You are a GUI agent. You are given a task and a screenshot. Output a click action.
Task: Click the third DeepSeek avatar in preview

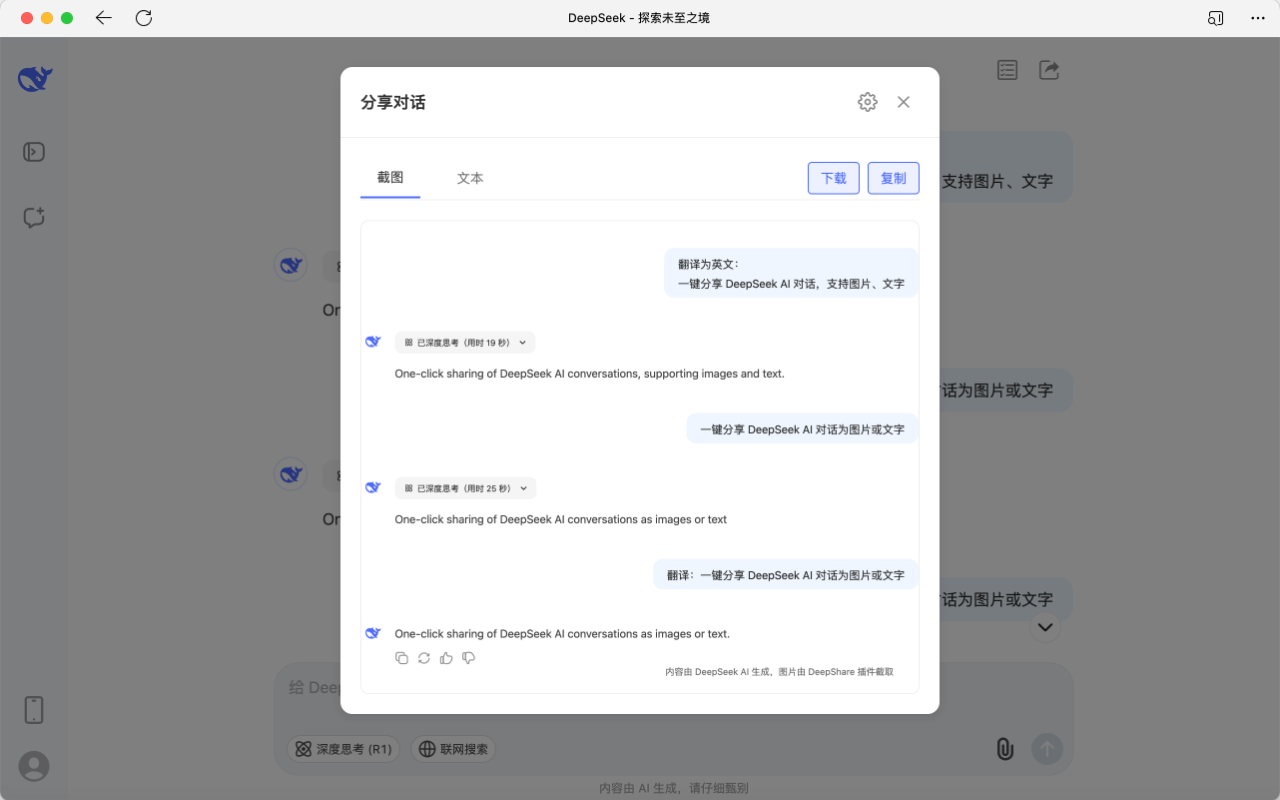(x=373, y=633)
